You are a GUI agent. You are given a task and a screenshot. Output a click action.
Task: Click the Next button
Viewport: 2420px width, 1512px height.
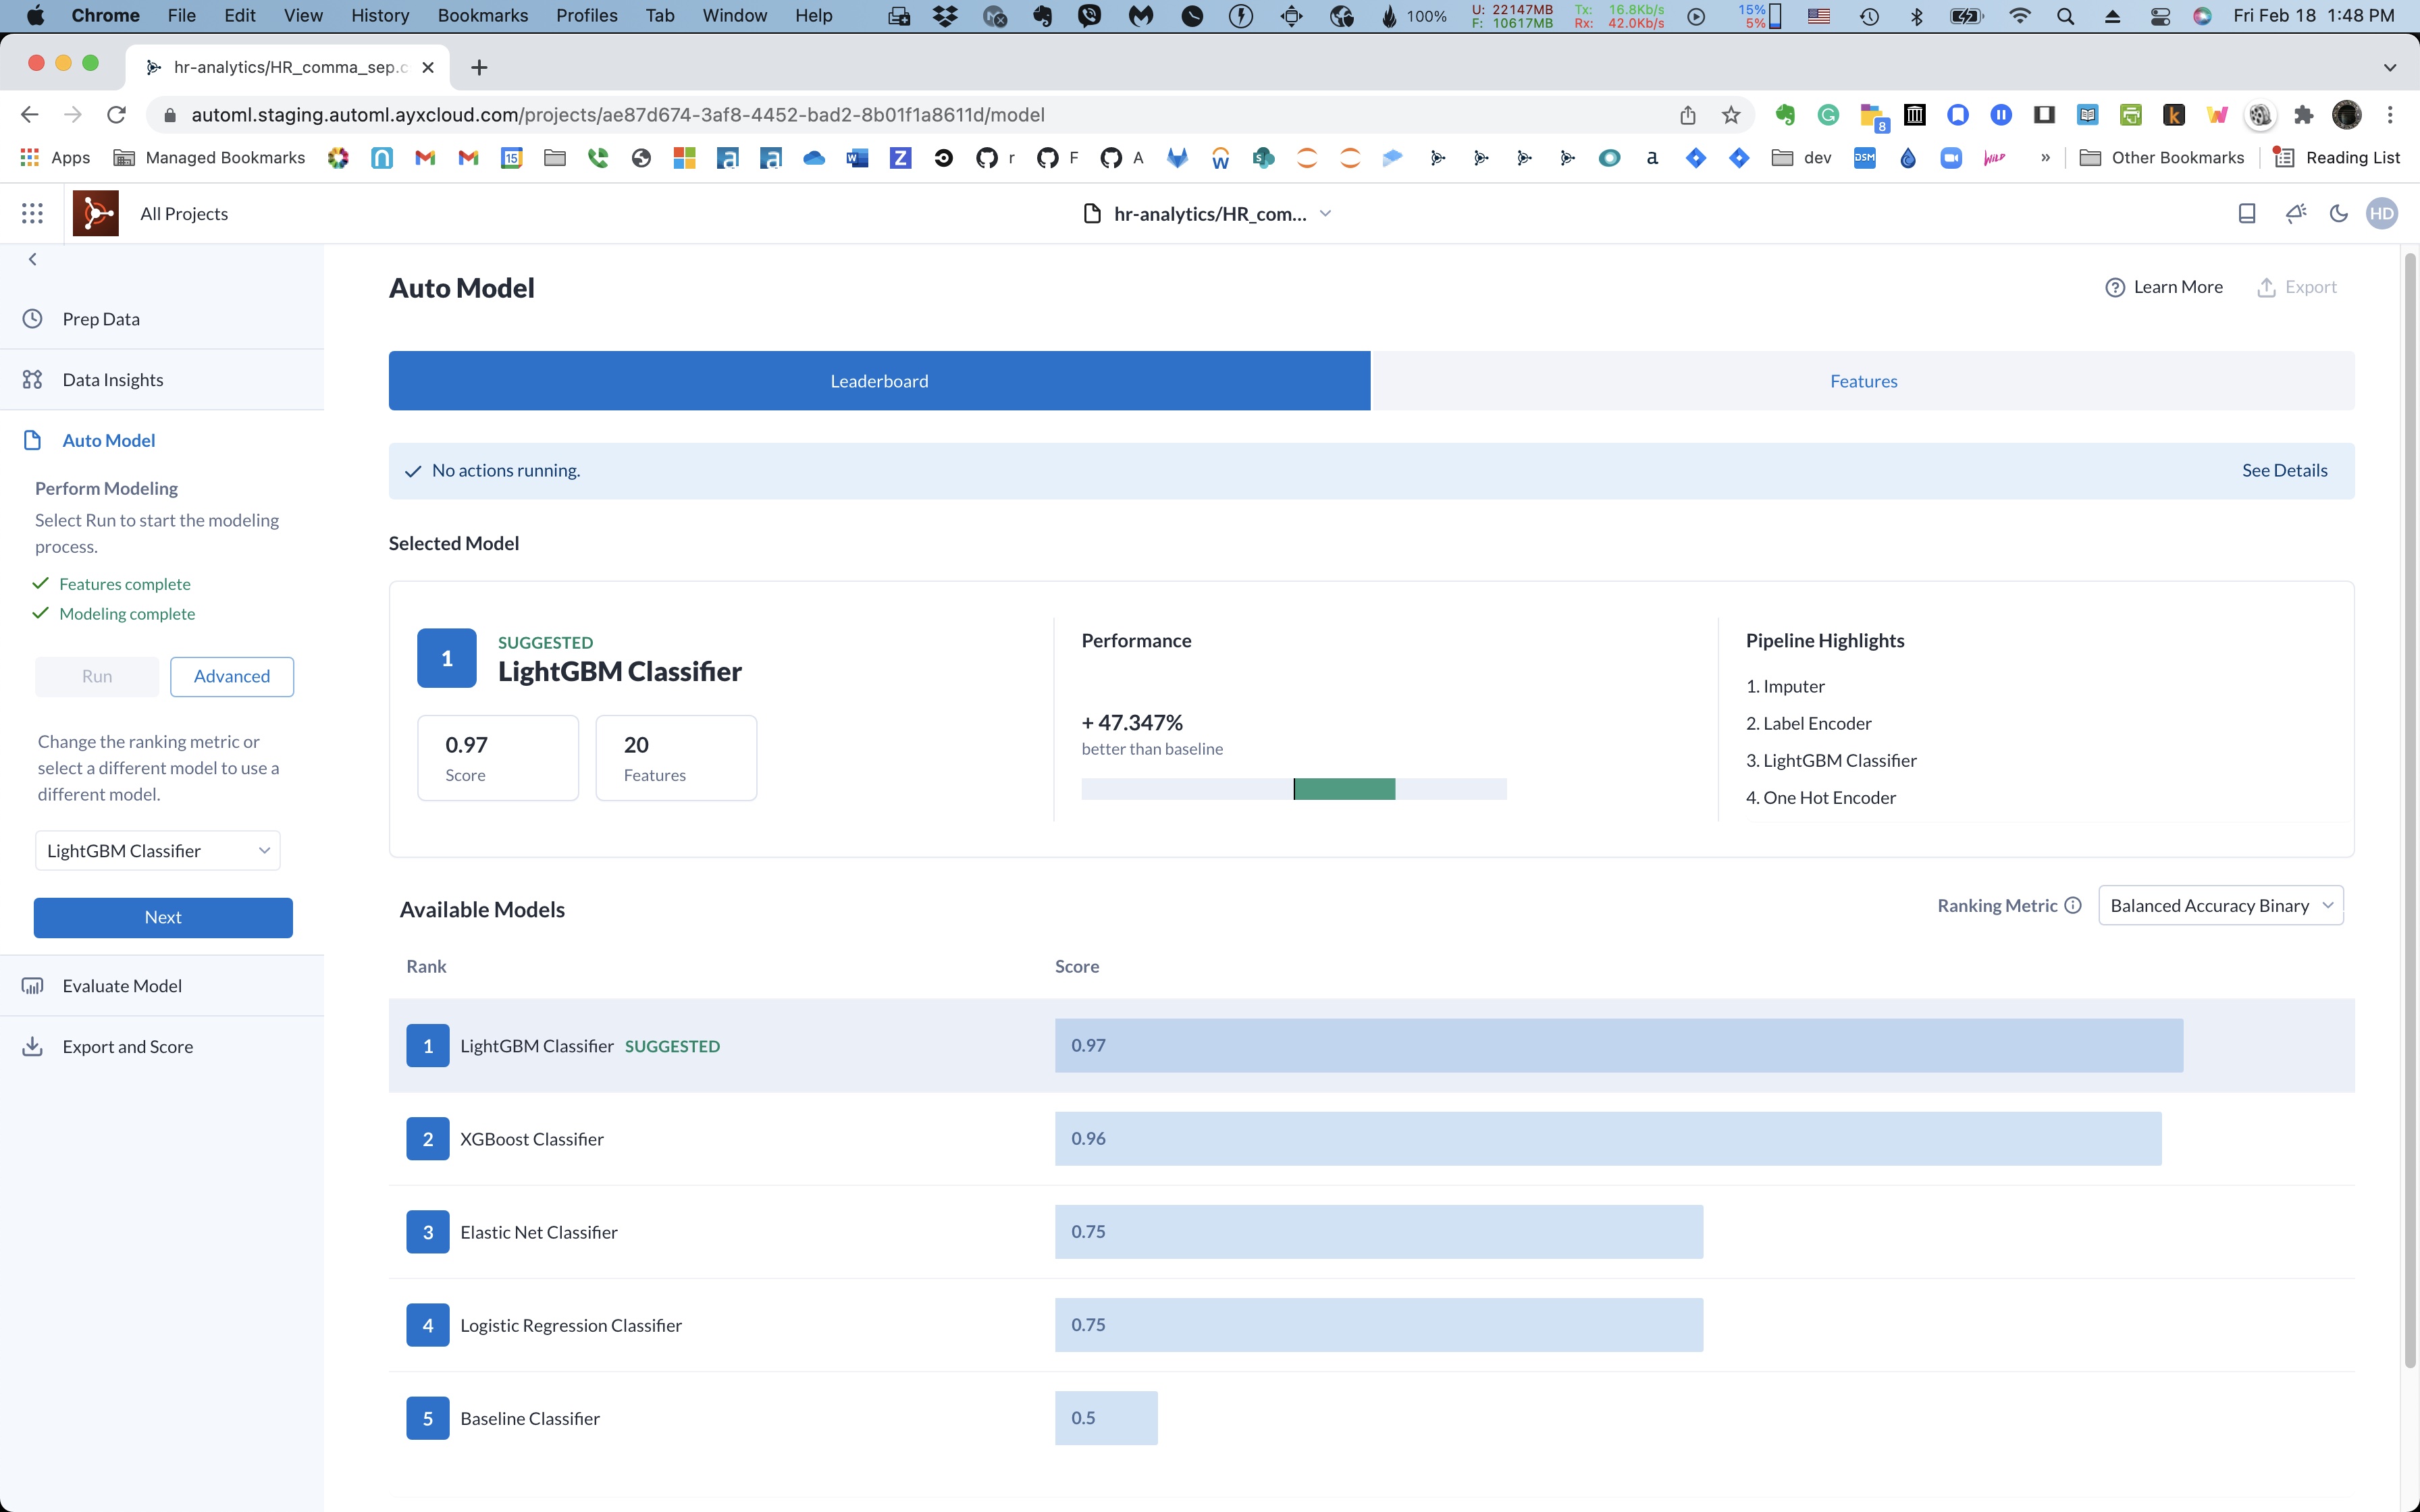pos(162,917)
